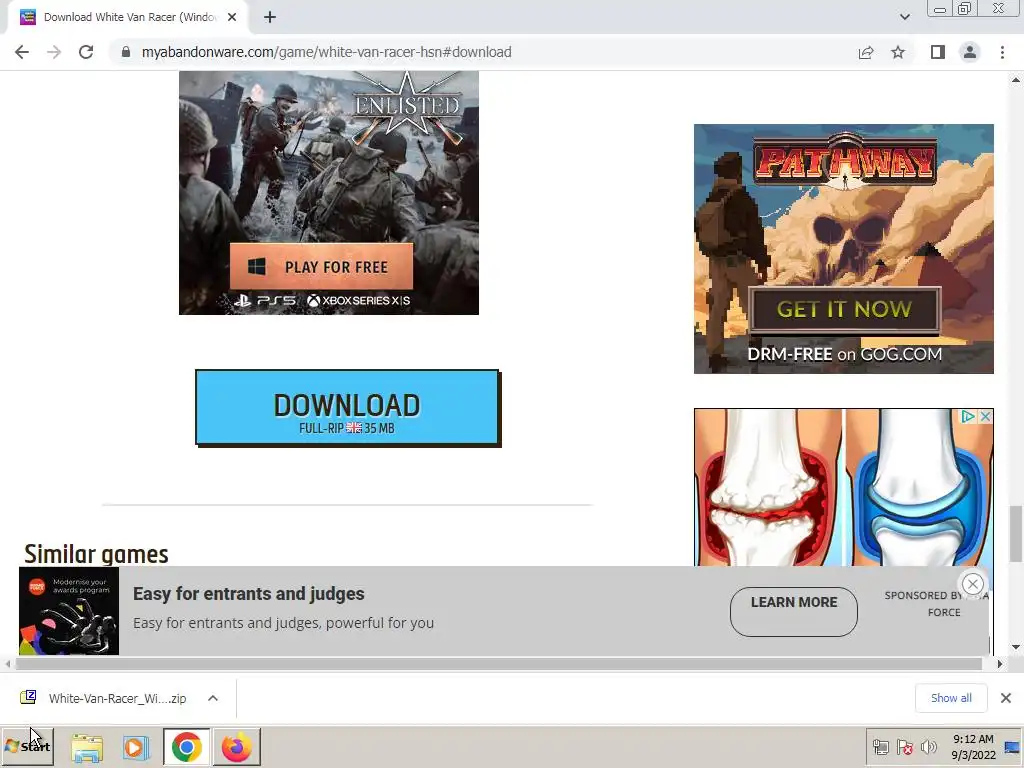1024x768 pixels.
Task: Open the volume control in tray
Action: tap(928, 747)
